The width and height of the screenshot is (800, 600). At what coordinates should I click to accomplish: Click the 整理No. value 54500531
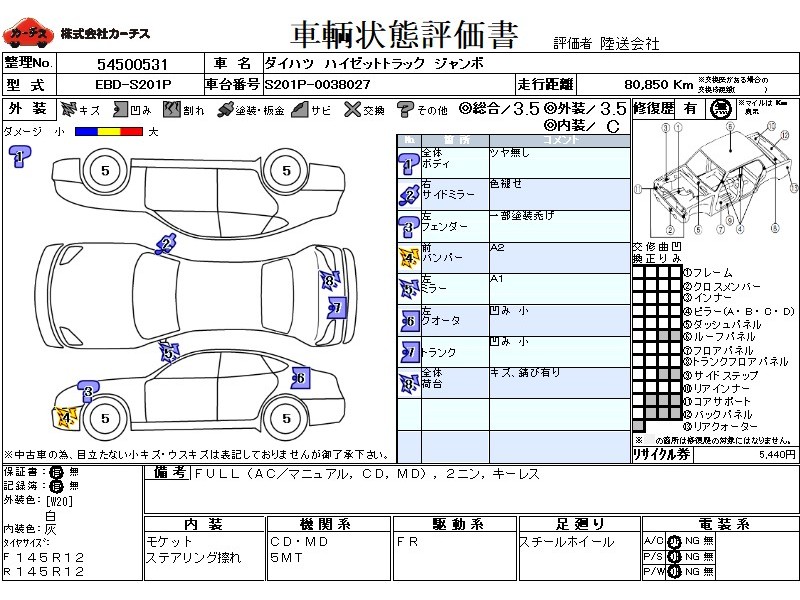tap(132, 65)
